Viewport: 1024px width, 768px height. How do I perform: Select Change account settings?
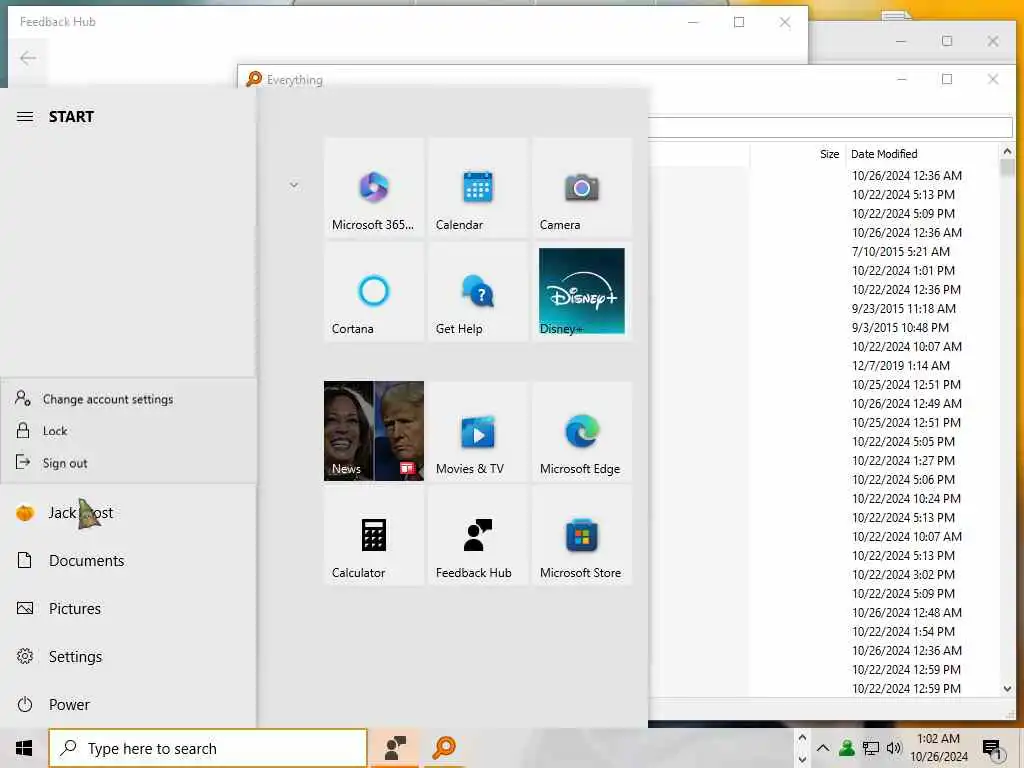point(128,399)
